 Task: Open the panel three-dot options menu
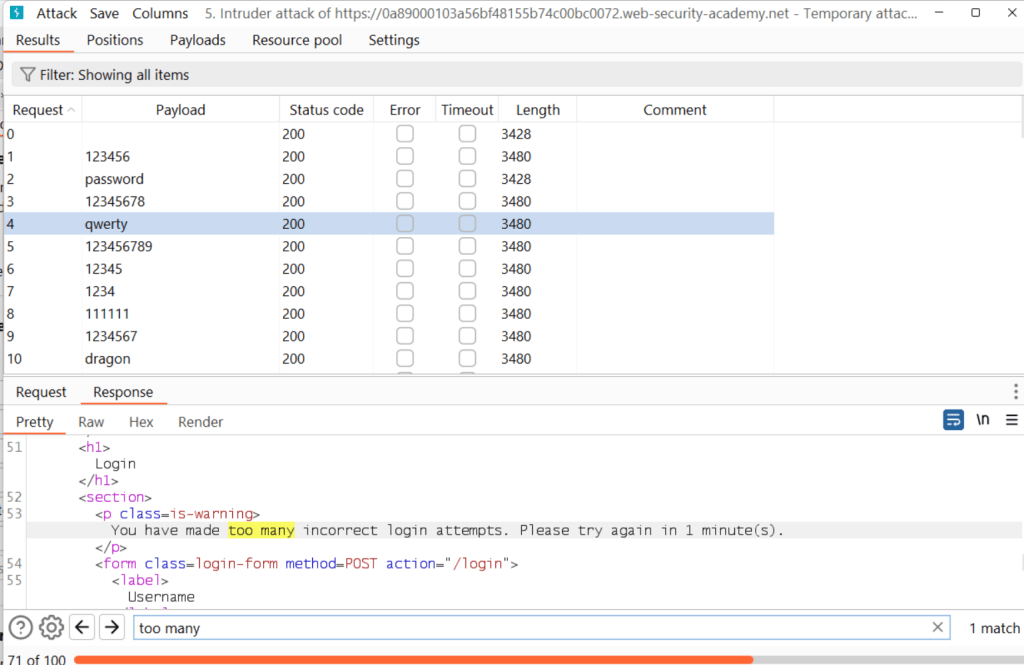click(x=1015, y=392)
